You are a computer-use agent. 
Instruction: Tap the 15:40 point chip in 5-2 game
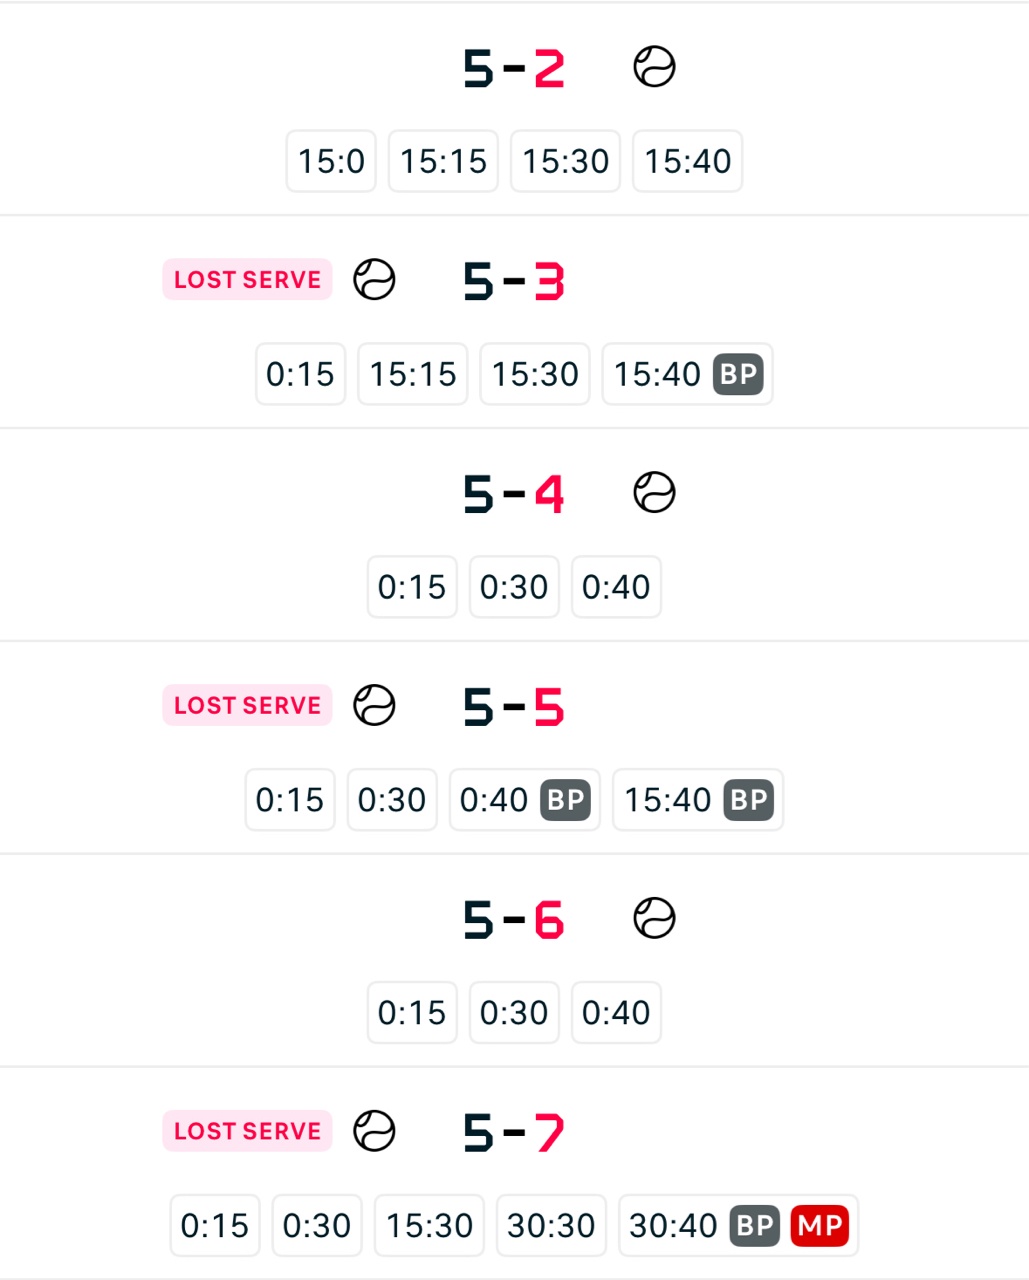[x=688, y=161]
